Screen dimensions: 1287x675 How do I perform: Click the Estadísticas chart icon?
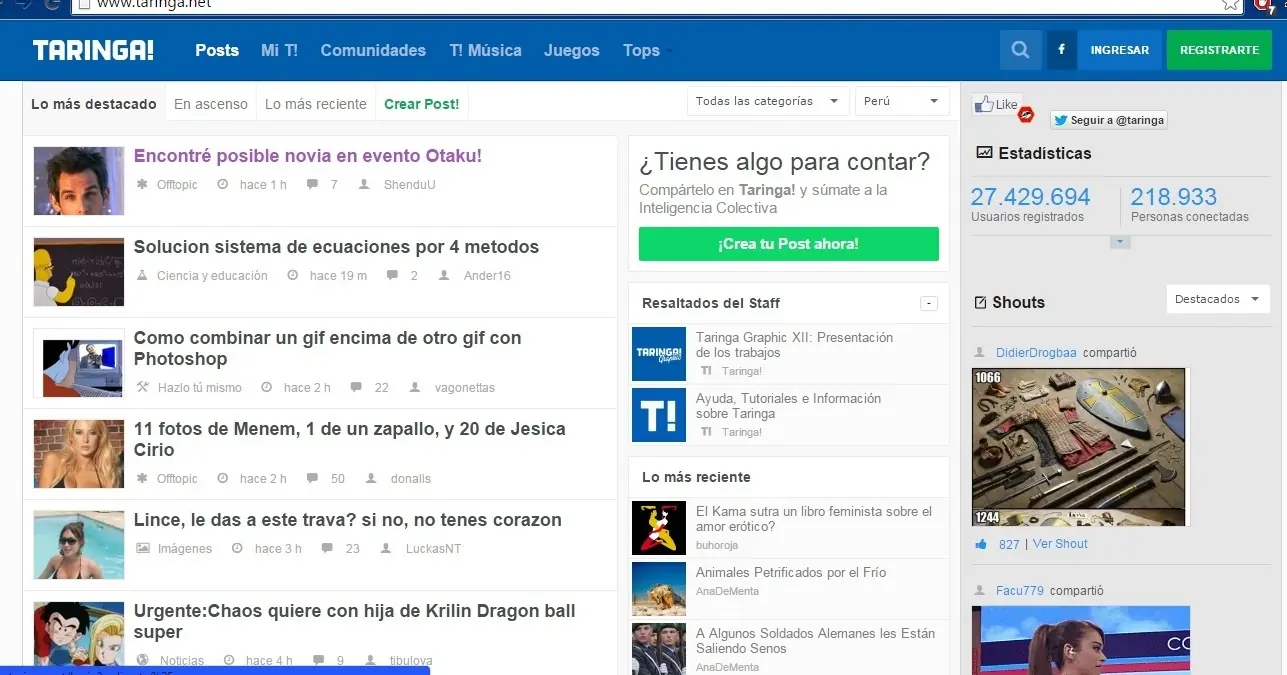984,153
